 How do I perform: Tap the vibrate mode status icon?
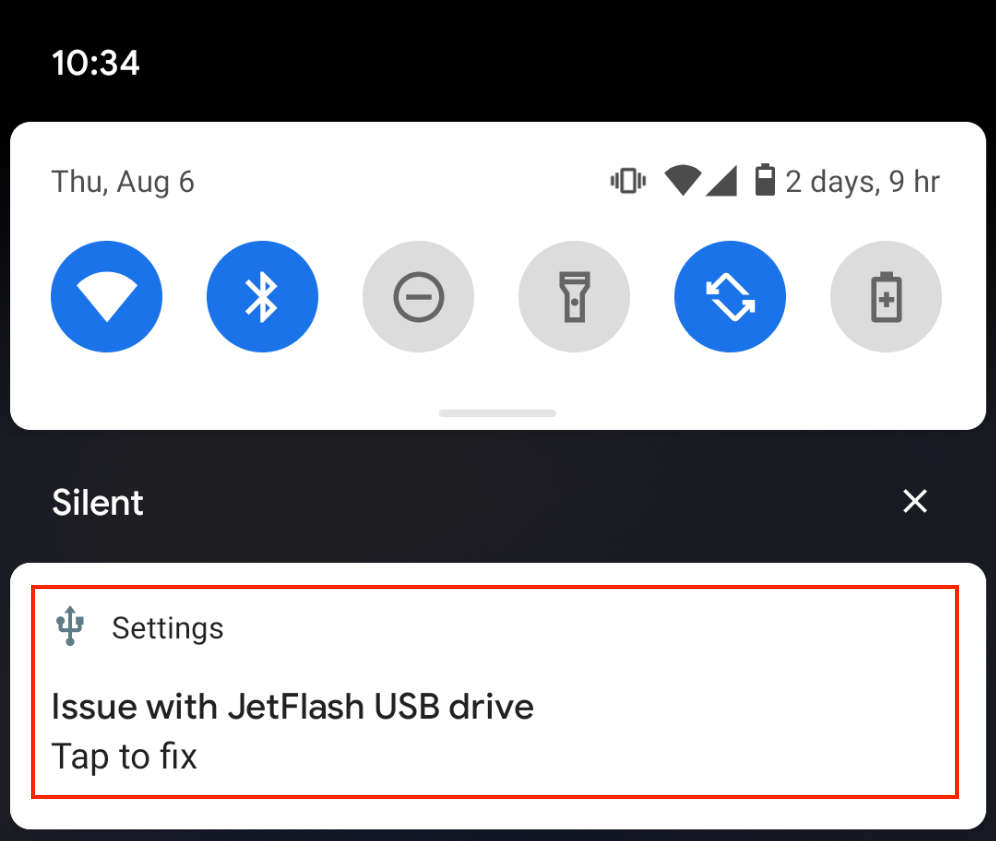click(x=628, y=181)
